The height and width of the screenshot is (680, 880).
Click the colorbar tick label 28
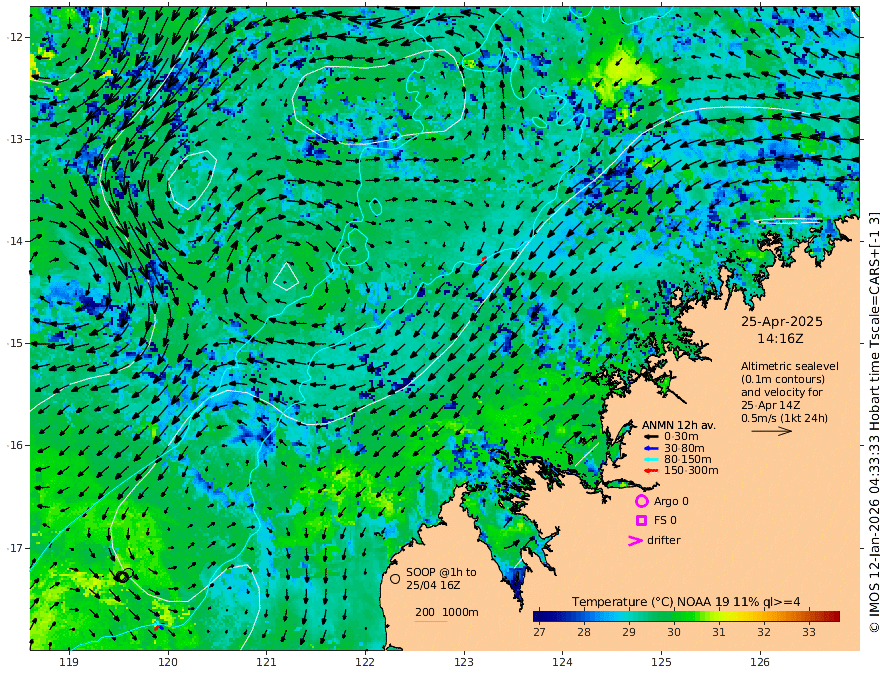(x=584, y=632)
